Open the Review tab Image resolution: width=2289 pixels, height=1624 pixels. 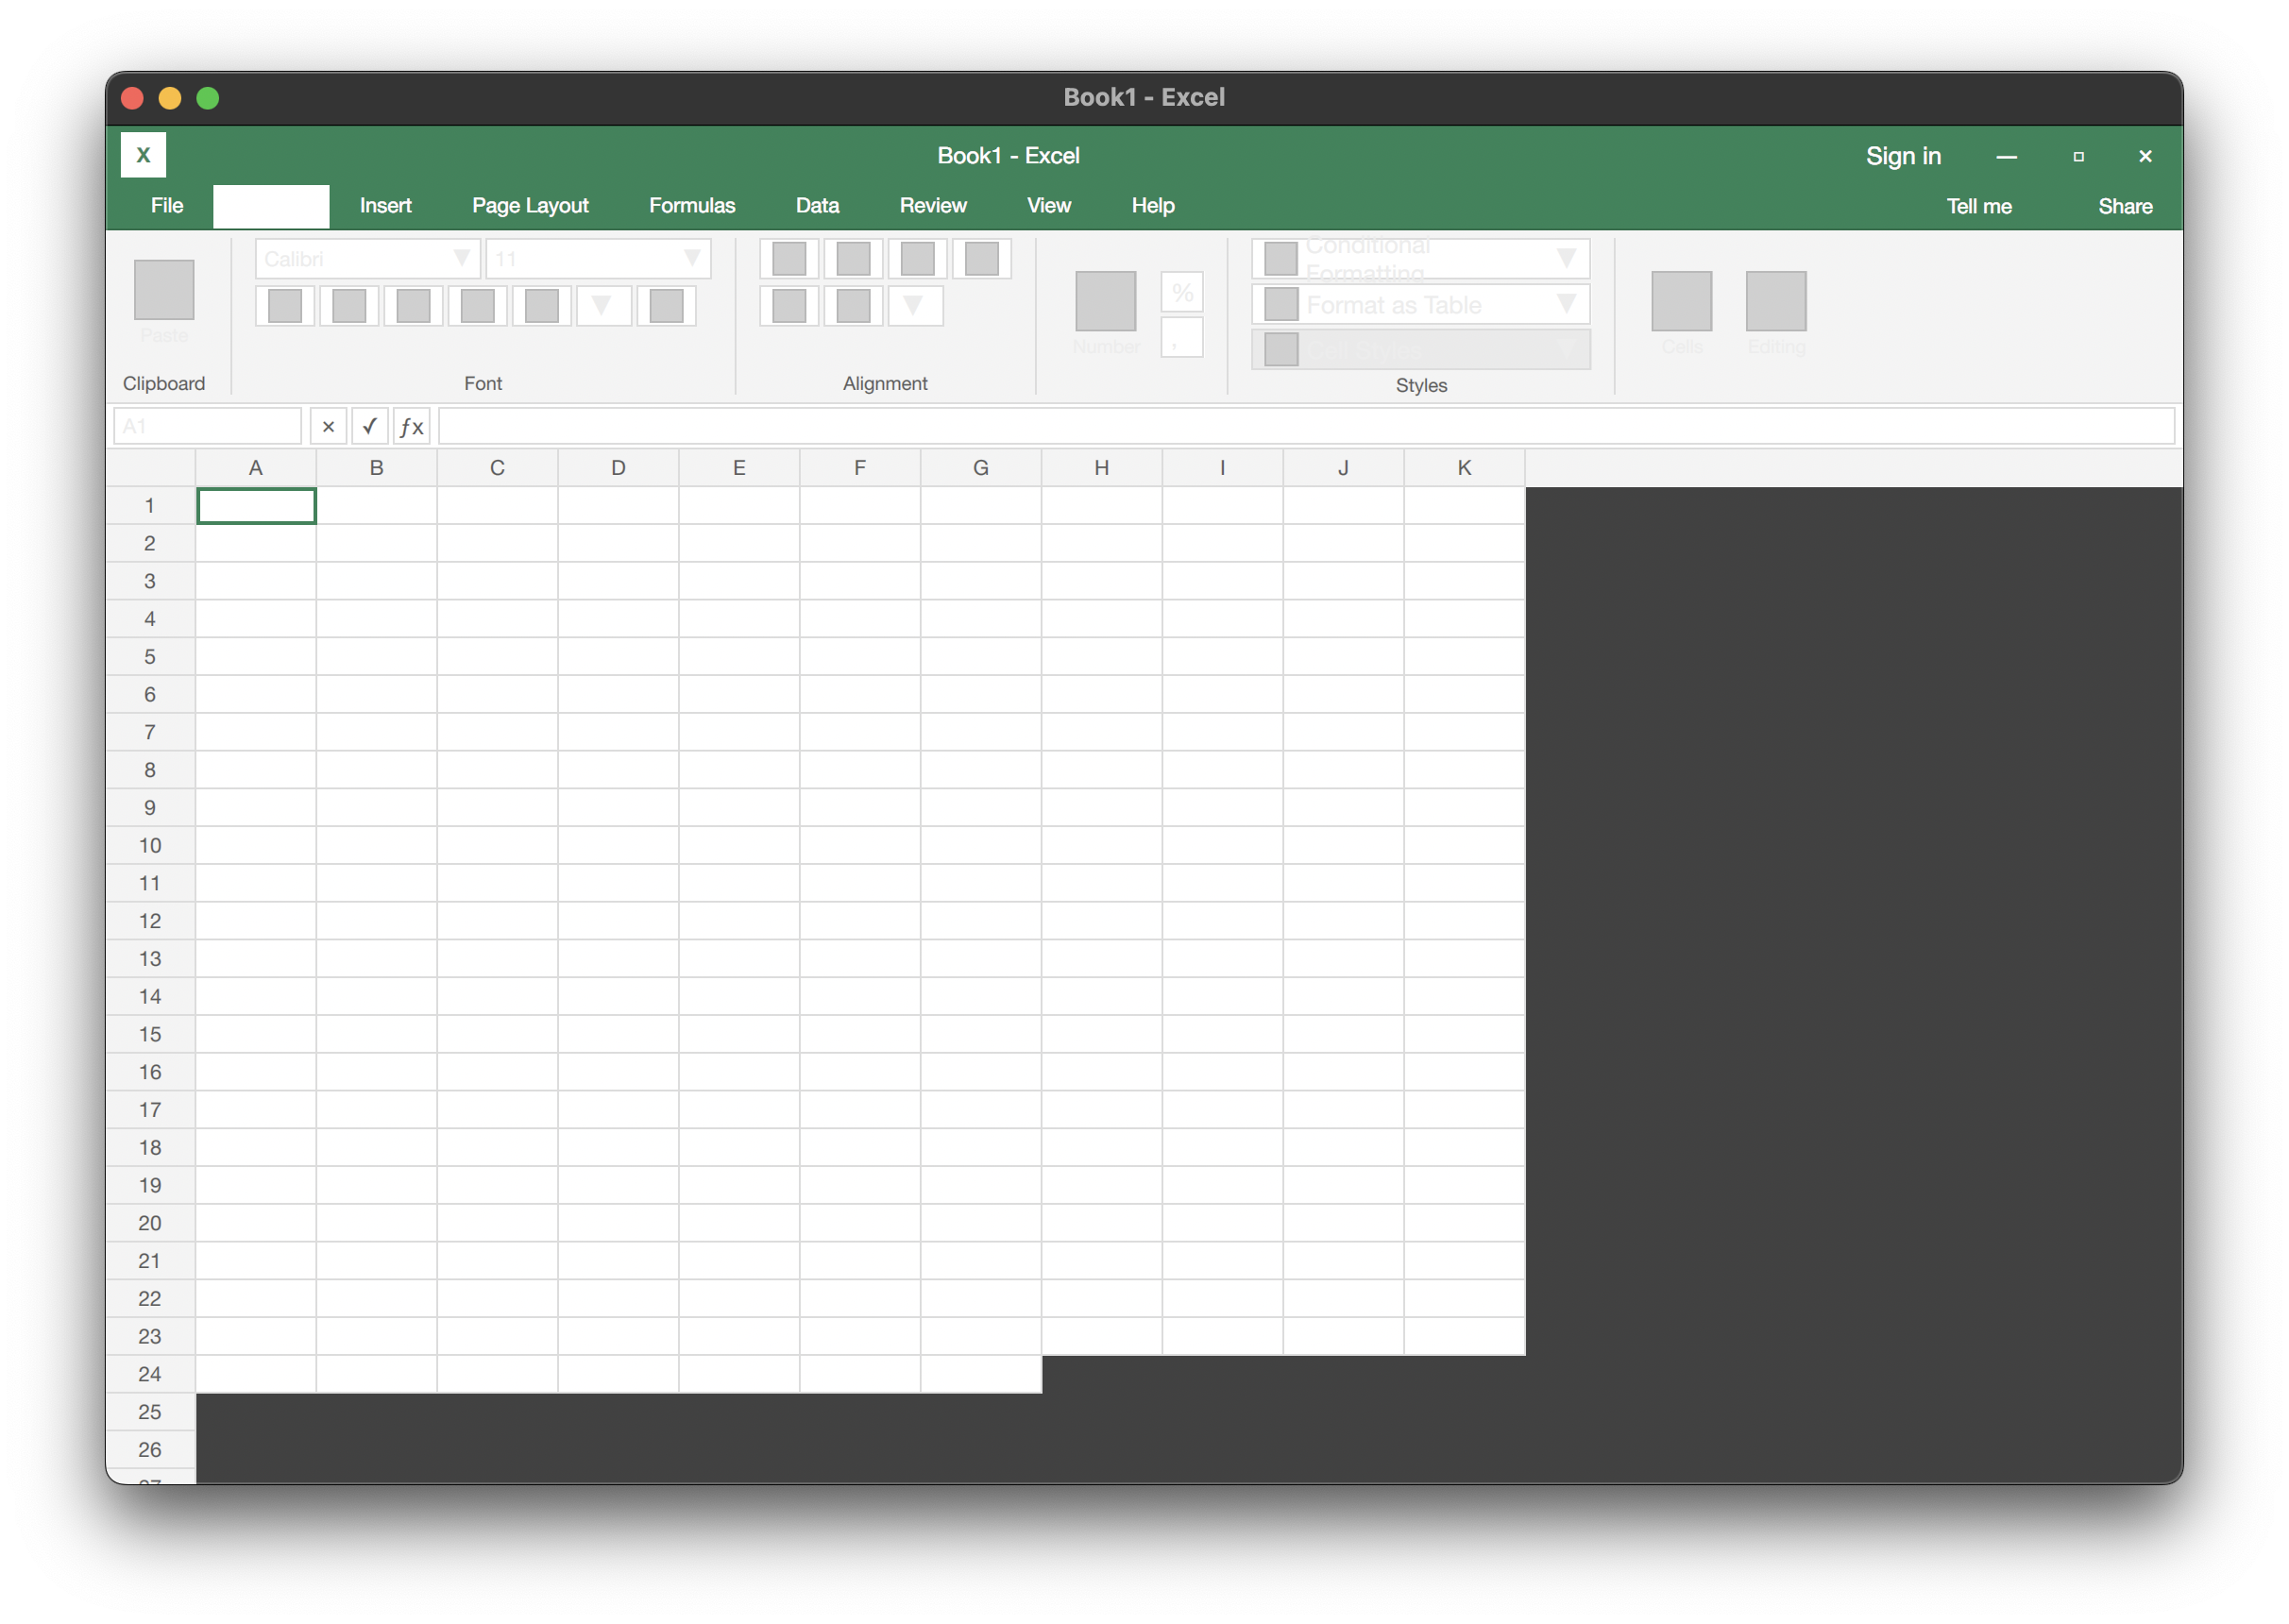tap(933, 206)
